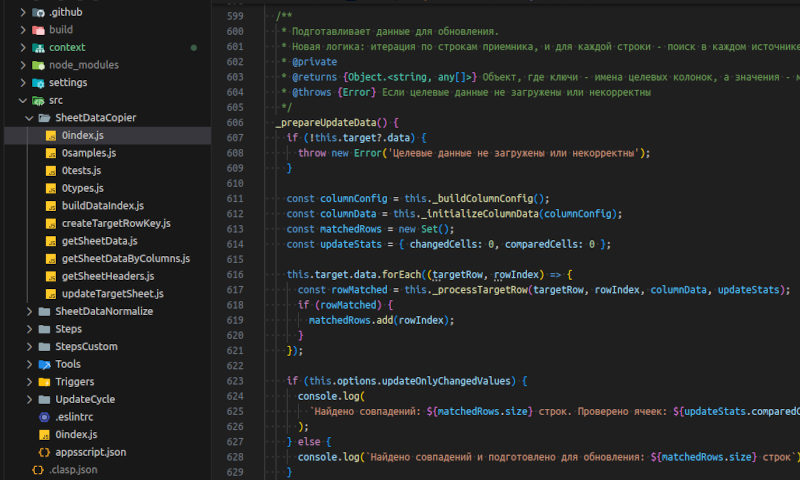Click the settings folder gear icon
This screenshot has width=800, height=480.
coord(38,83)
